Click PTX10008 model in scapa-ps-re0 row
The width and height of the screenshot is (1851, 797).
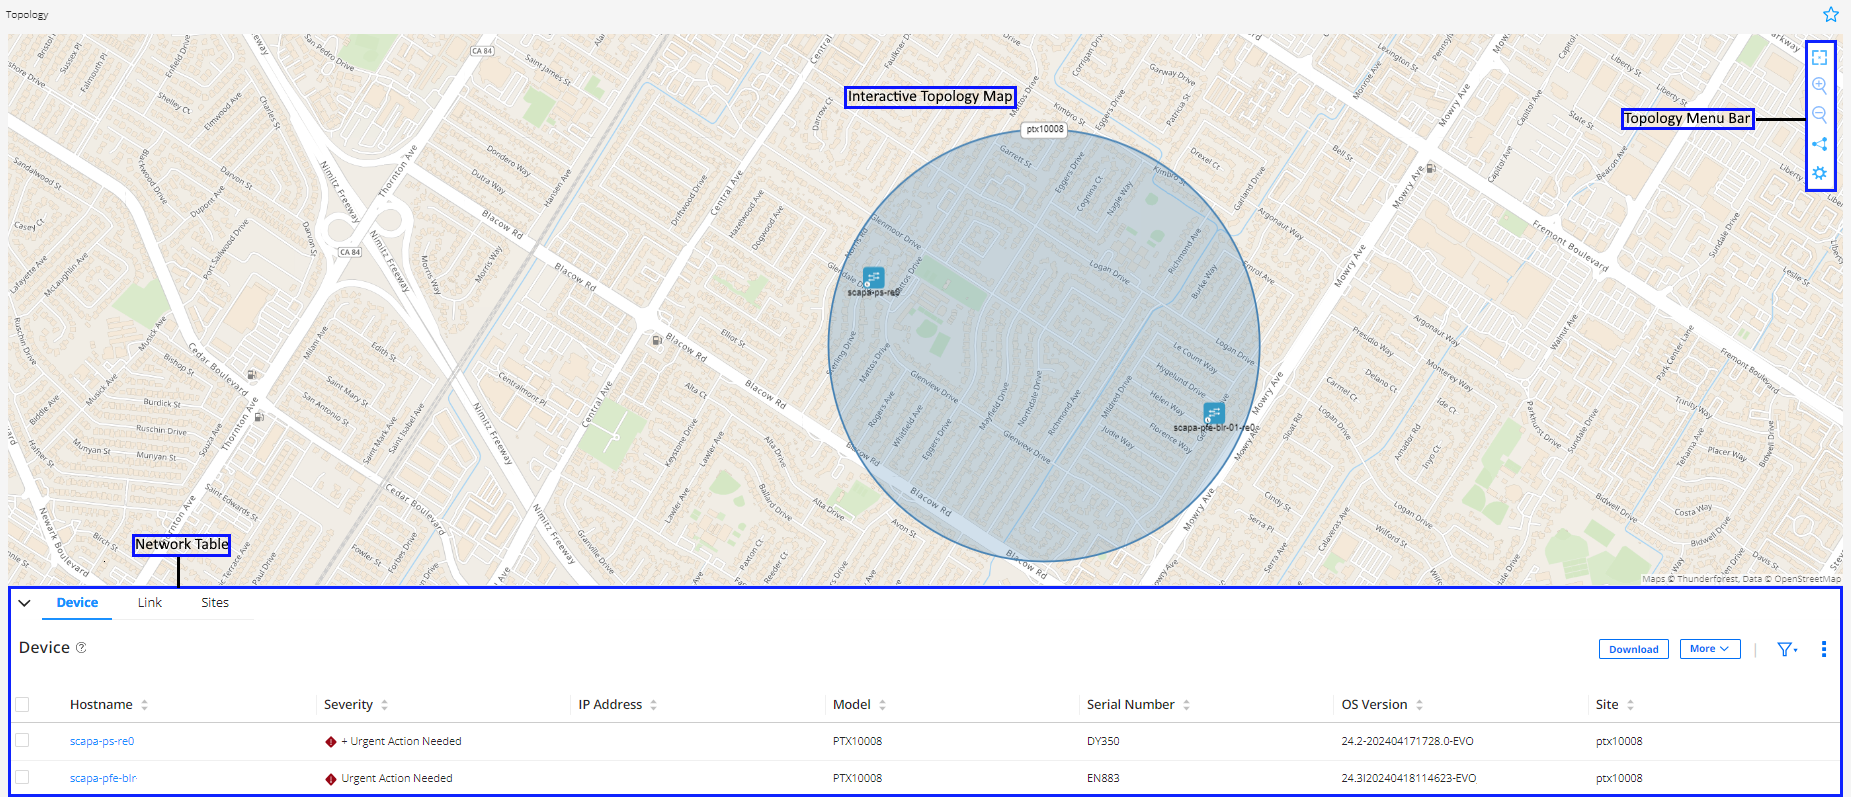857,742
